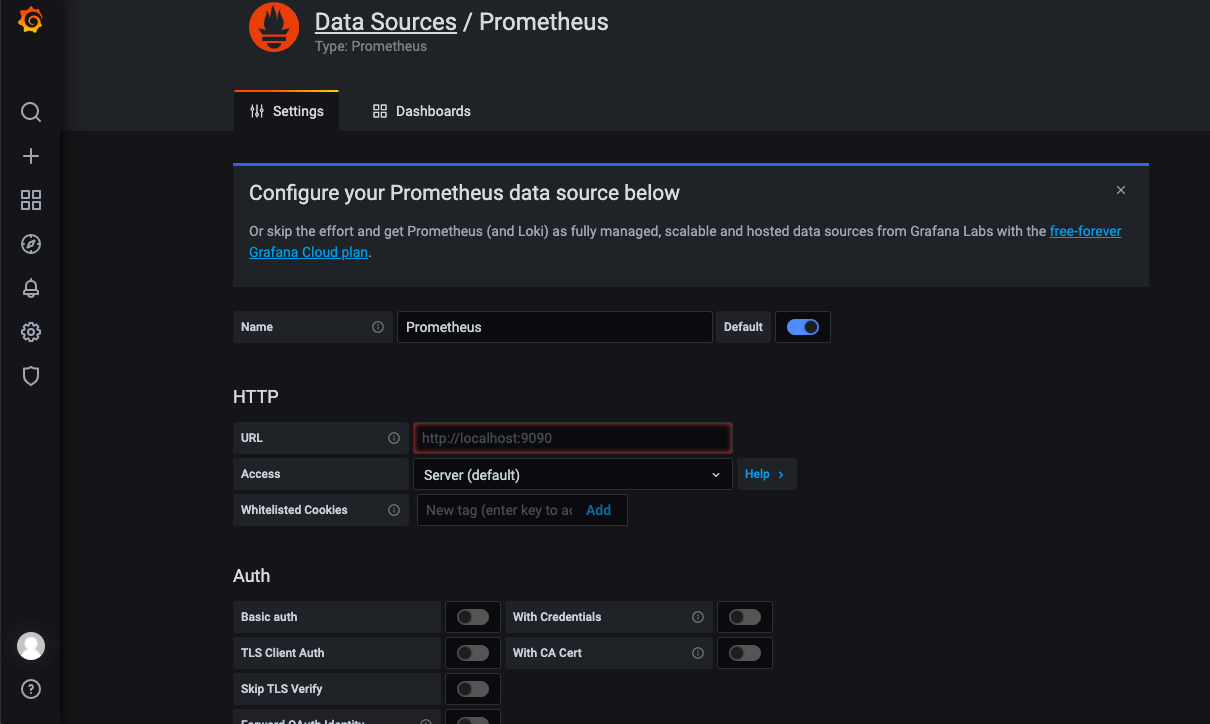Click the Data Sources breadcrumb link
Viewport: 1210px width, 724px height.
(385, 22)
